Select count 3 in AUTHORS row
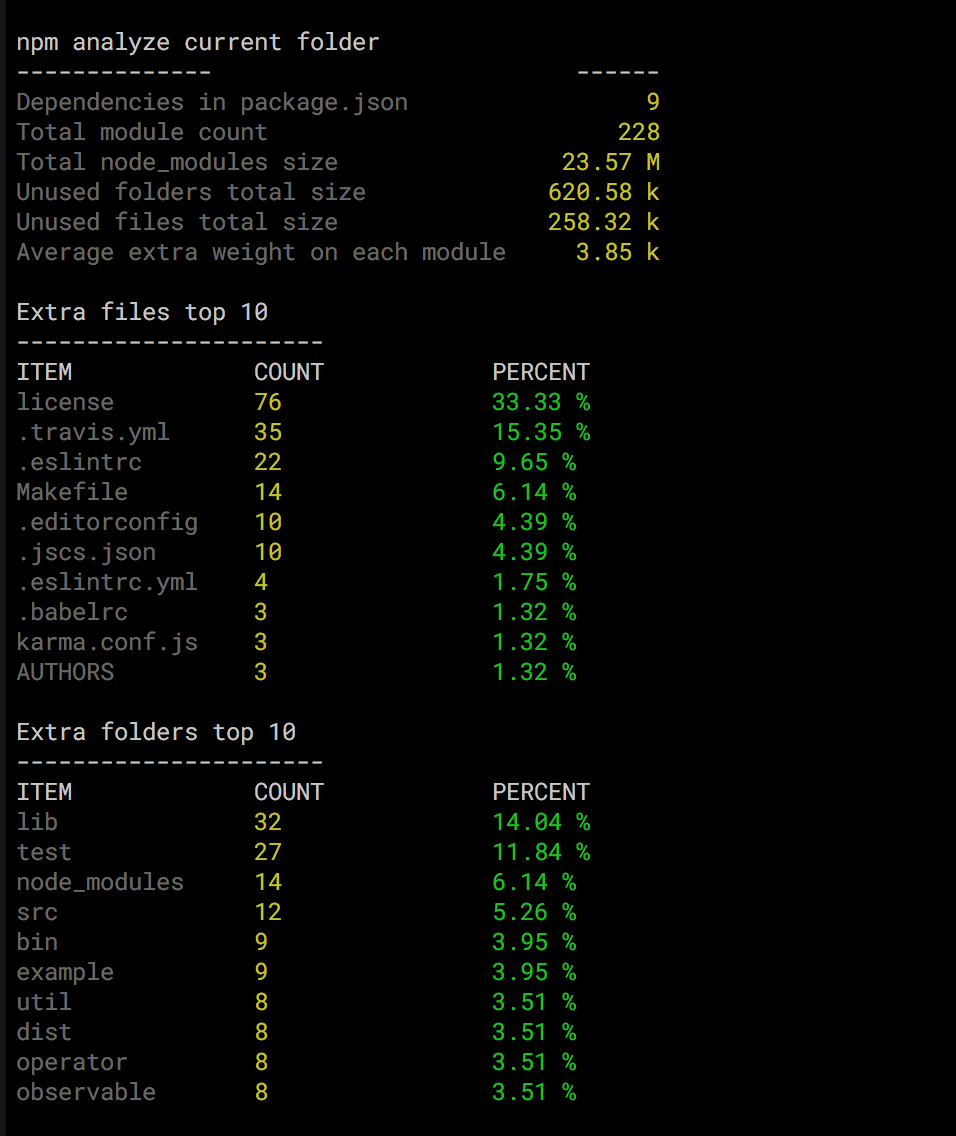The height and width of the screenshot is (1136, 956). [261, 672]
